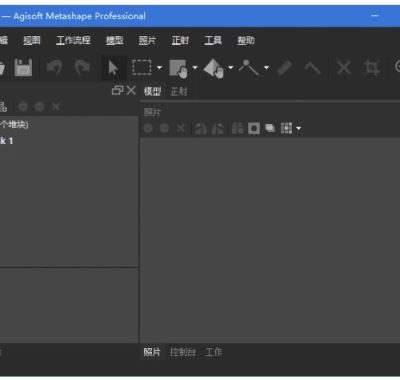The image size is (400, 380).
Task: Open the thumbnail view mode dropdown arrow
Action: (299, 128)
